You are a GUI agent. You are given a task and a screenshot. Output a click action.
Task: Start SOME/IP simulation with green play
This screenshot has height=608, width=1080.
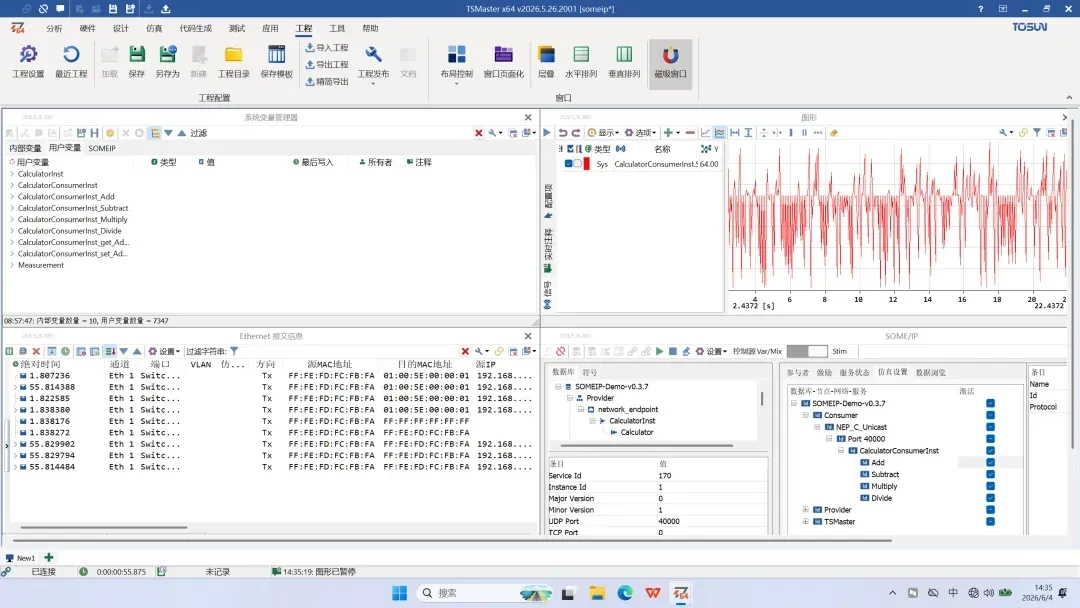click(x=659, y=351)
